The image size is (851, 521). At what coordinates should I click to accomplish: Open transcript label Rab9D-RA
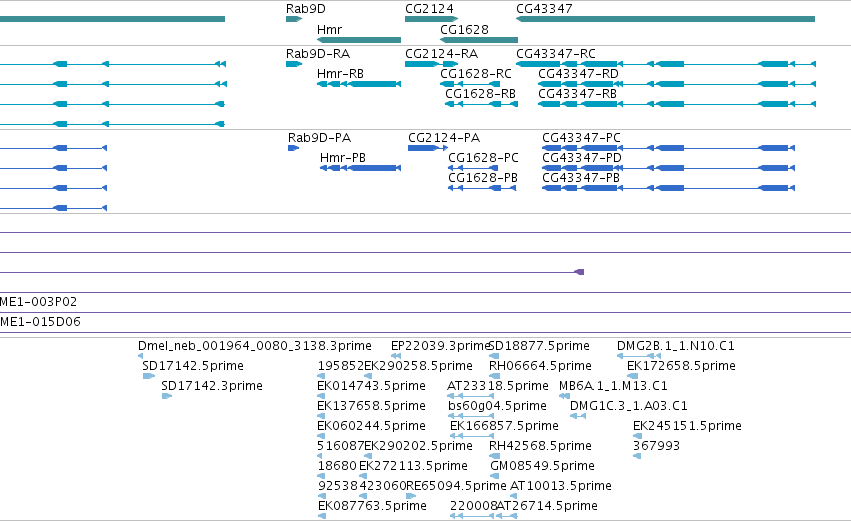(318, 54)
